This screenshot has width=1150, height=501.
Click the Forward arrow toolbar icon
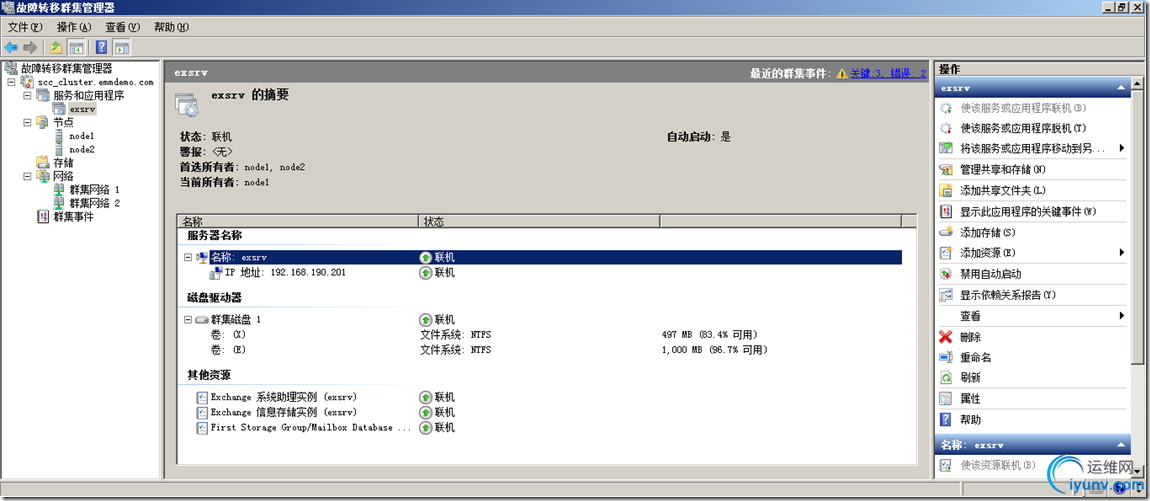tap(30, 48)
